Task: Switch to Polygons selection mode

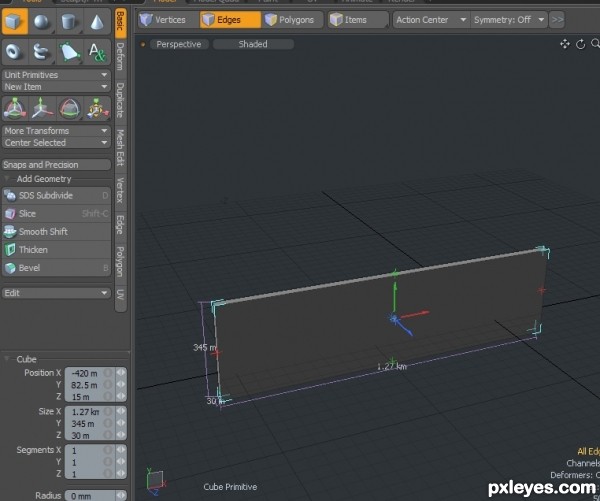Action: [x=293, y=20]
